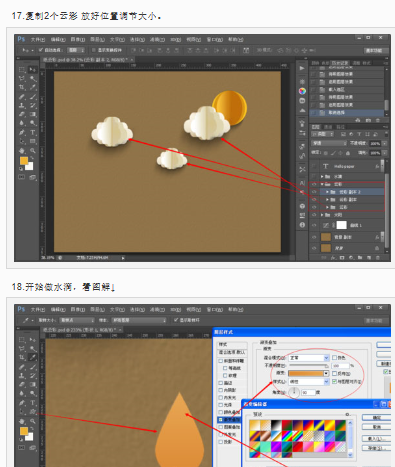The width and height of the screenshot is (395, 467).
Task: Select the Move tool in upper Photoshop window
Action: click(33, 69)
